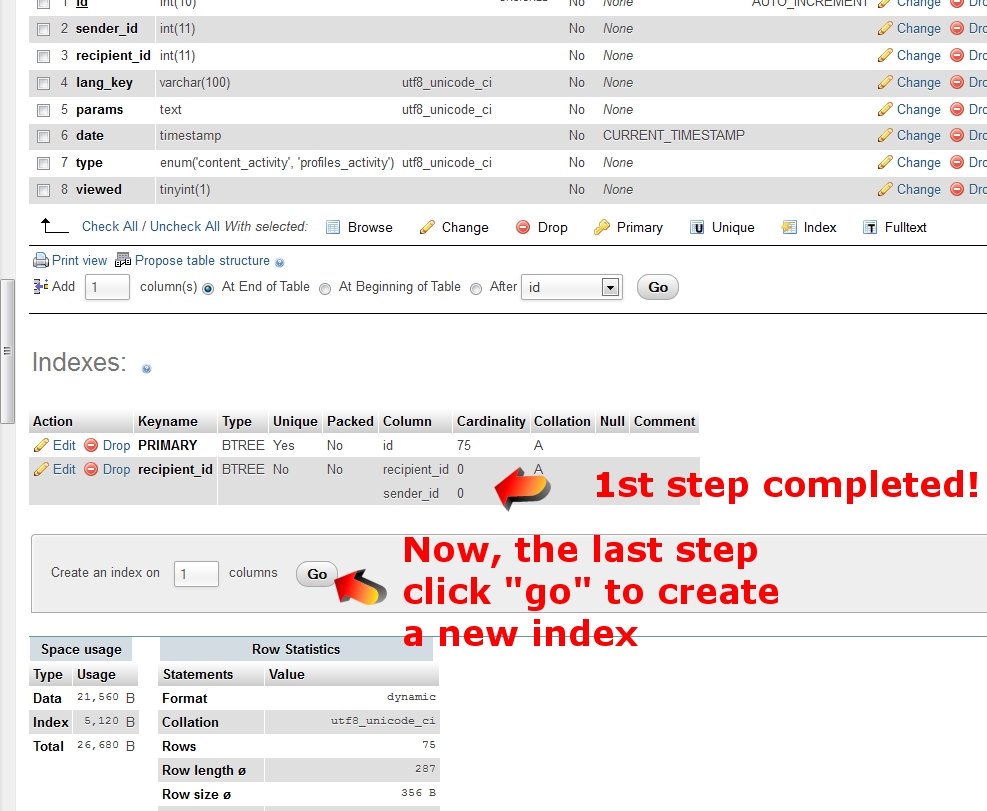Select the viewed column checkbox
This screenshot has width=987, height=811.
point(44,190)
